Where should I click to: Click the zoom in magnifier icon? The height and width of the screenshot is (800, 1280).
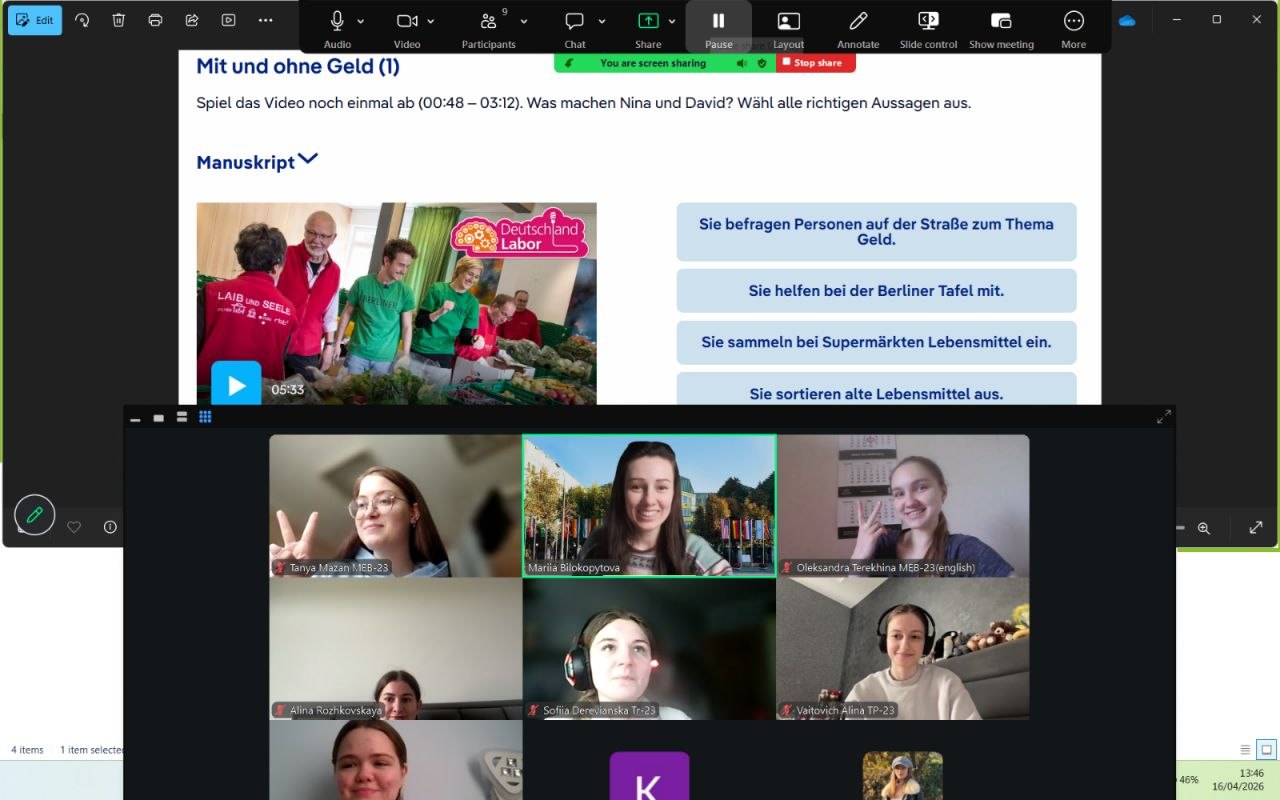pos(1204,527)
